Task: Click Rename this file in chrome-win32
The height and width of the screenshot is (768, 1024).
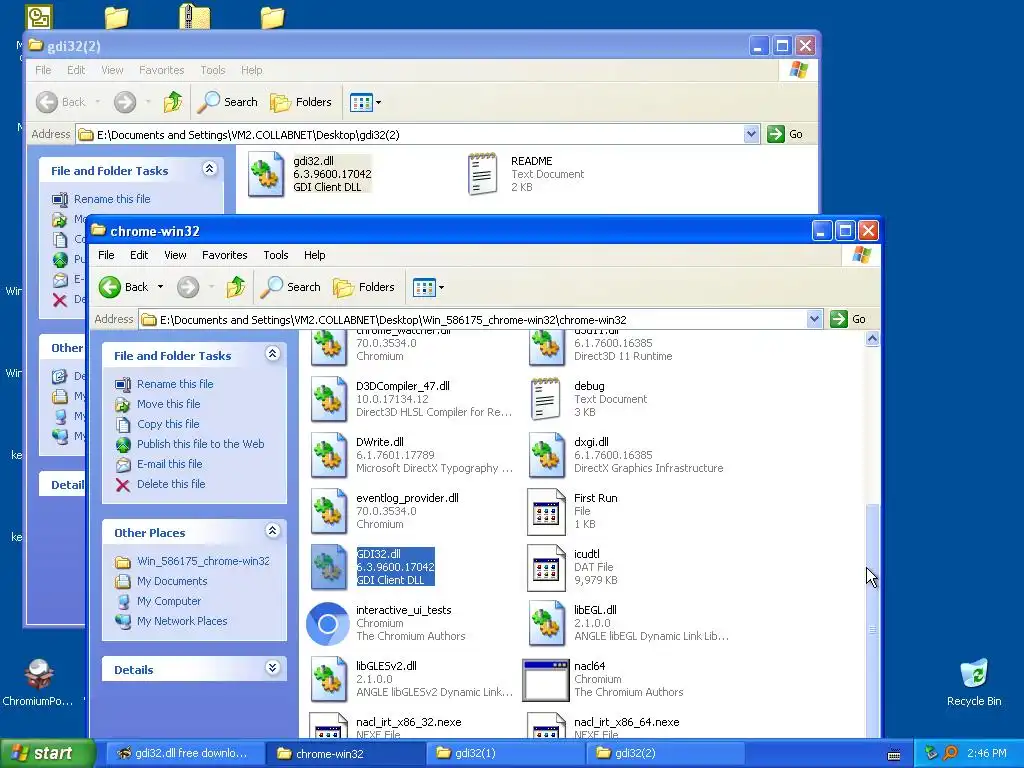Action: pyautogui.click(x=175, y=384)
